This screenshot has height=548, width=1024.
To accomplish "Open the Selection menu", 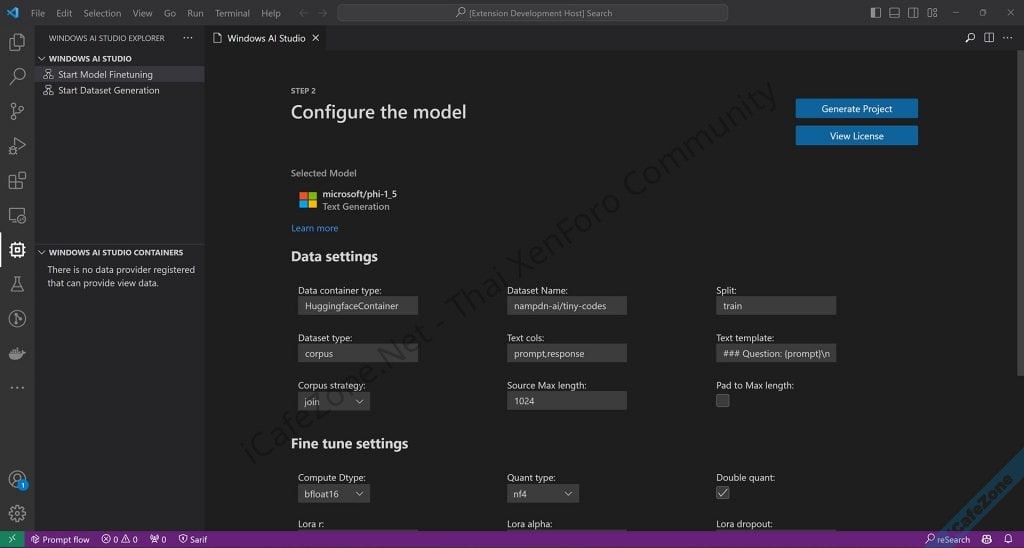I will coord(102,13).
